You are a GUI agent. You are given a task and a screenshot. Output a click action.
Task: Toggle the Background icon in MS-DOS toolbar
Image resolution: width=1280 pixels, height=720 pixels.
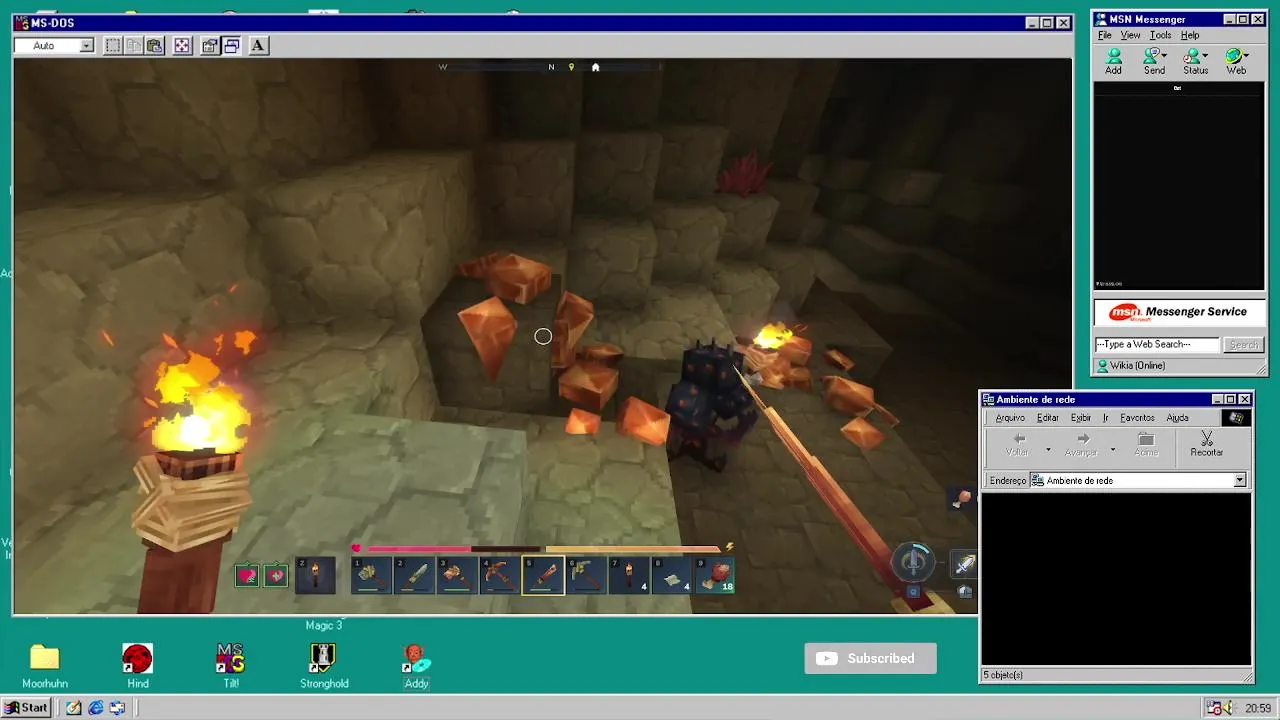point(231,45)
